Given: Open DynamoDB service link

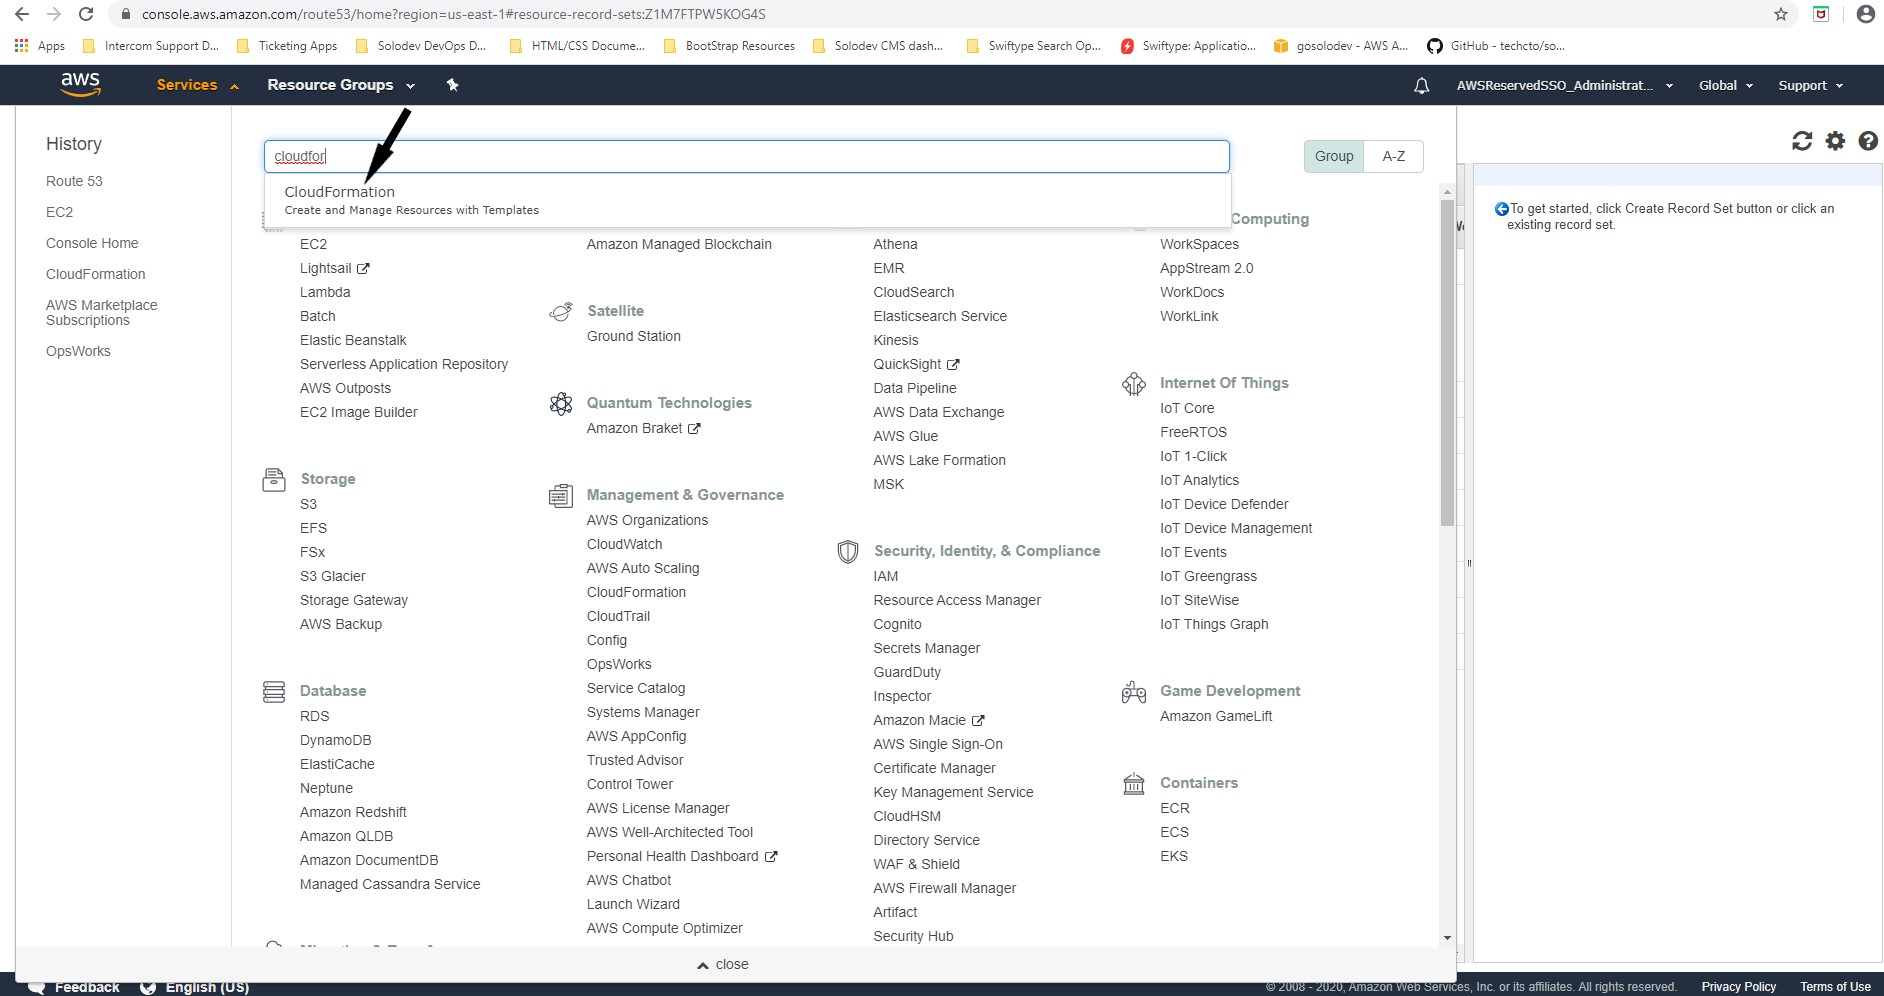Looking at the screenshot, I should [x=335, y=740].
